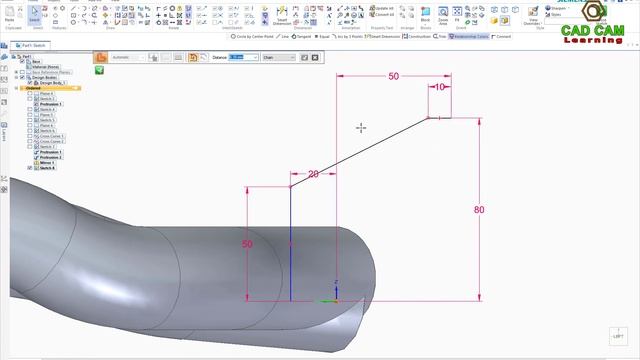Screen dimensions: 640x360
Task: Select Cross Curve 2 in the tree
Action: pyautogui.click(x=52, y=141)
